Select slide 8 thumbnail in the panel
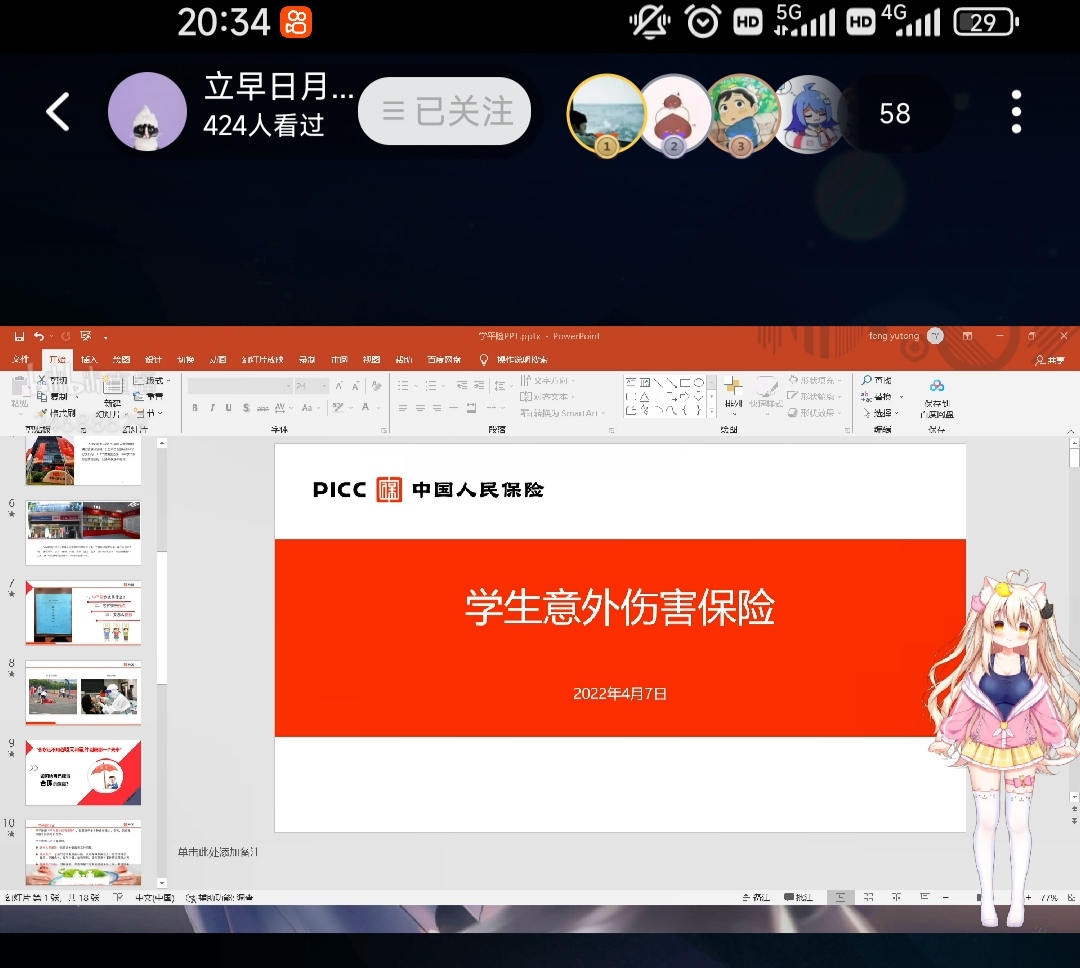The width and height of the screenshot is (1080, 968). [83, 692]
